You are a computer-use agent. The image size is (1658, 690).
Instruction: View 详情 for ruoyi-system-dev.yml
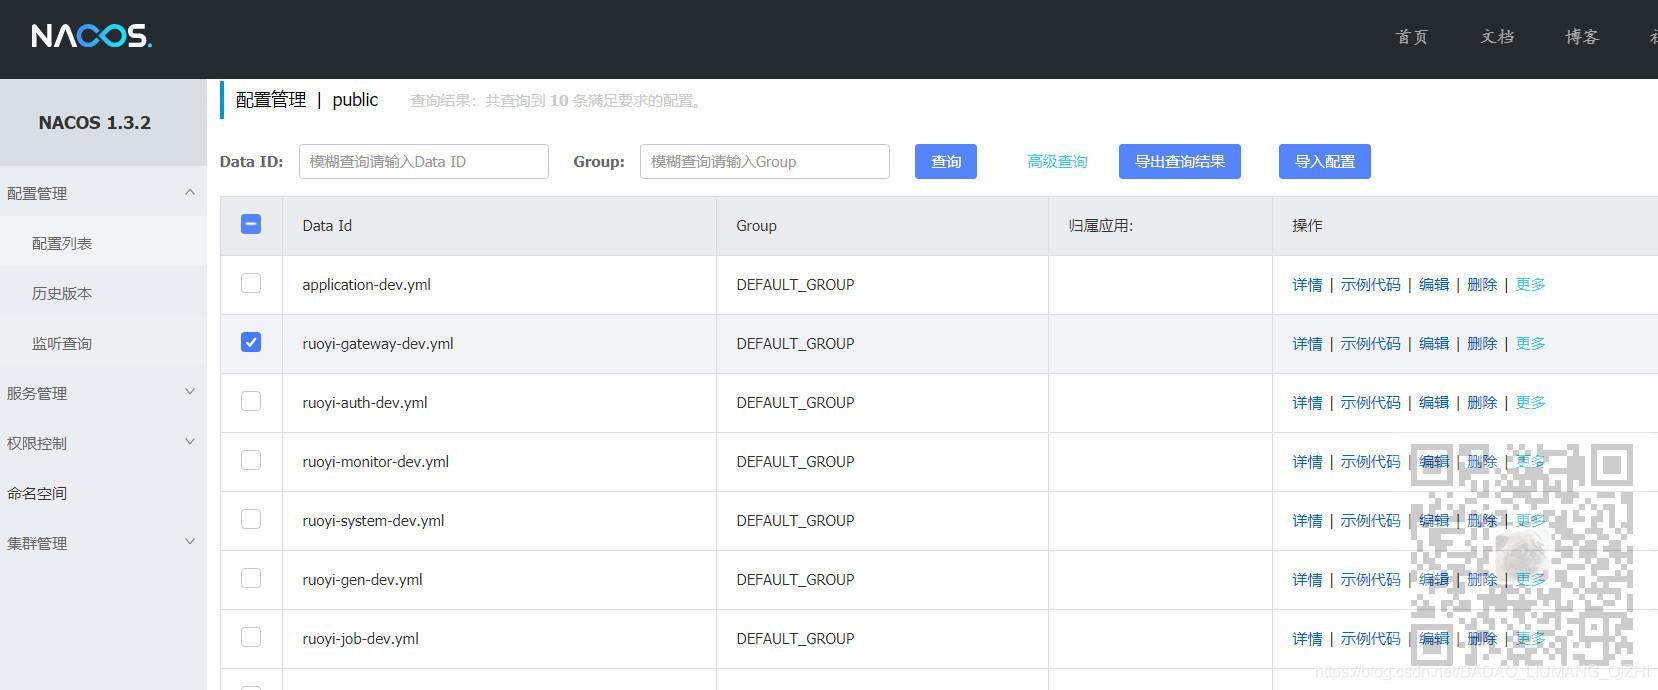coord(1307,520)
